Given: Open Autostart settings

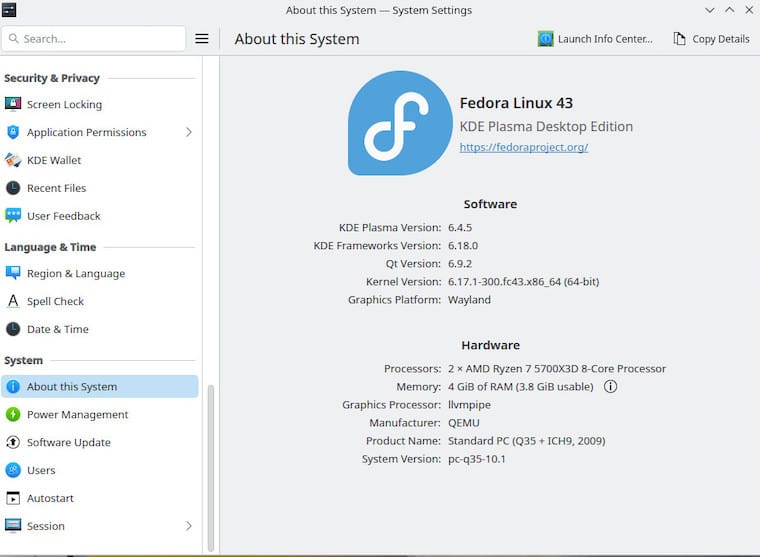Looking at the screenshot, I should [x=99, y=498].
